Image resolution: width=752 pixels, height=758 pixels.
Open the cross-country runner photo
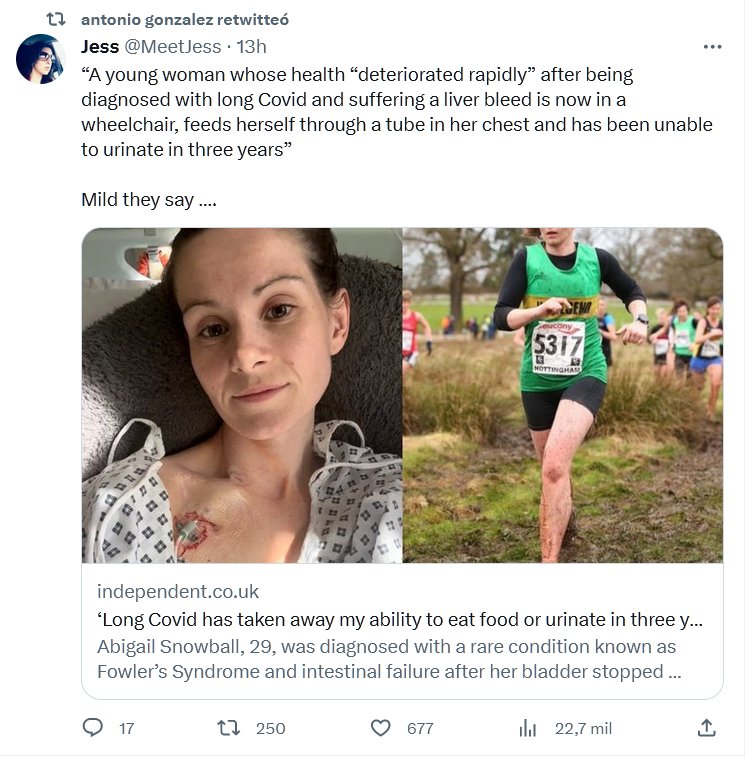coord(562,395)
